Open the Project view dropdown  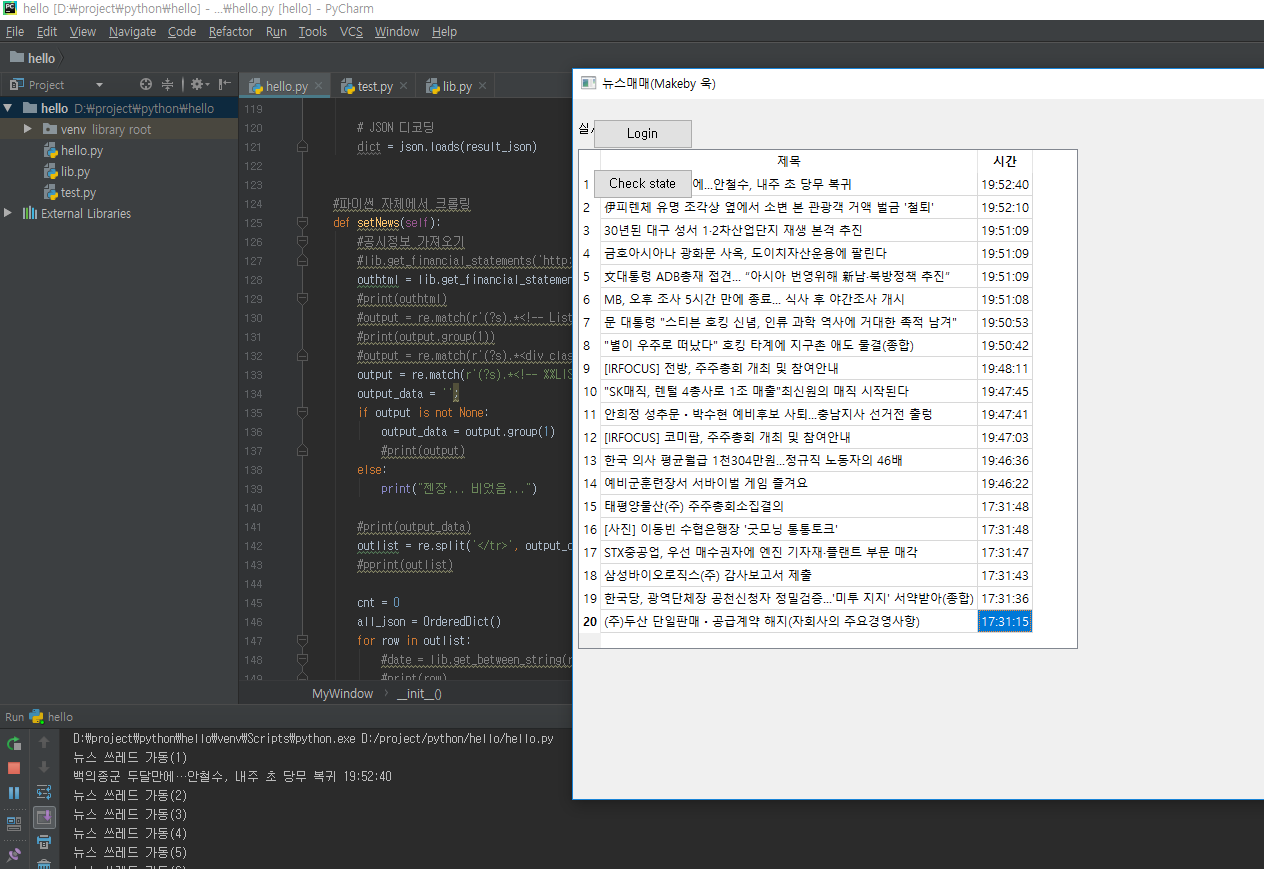pyautogui.click(x=99, y=86)
